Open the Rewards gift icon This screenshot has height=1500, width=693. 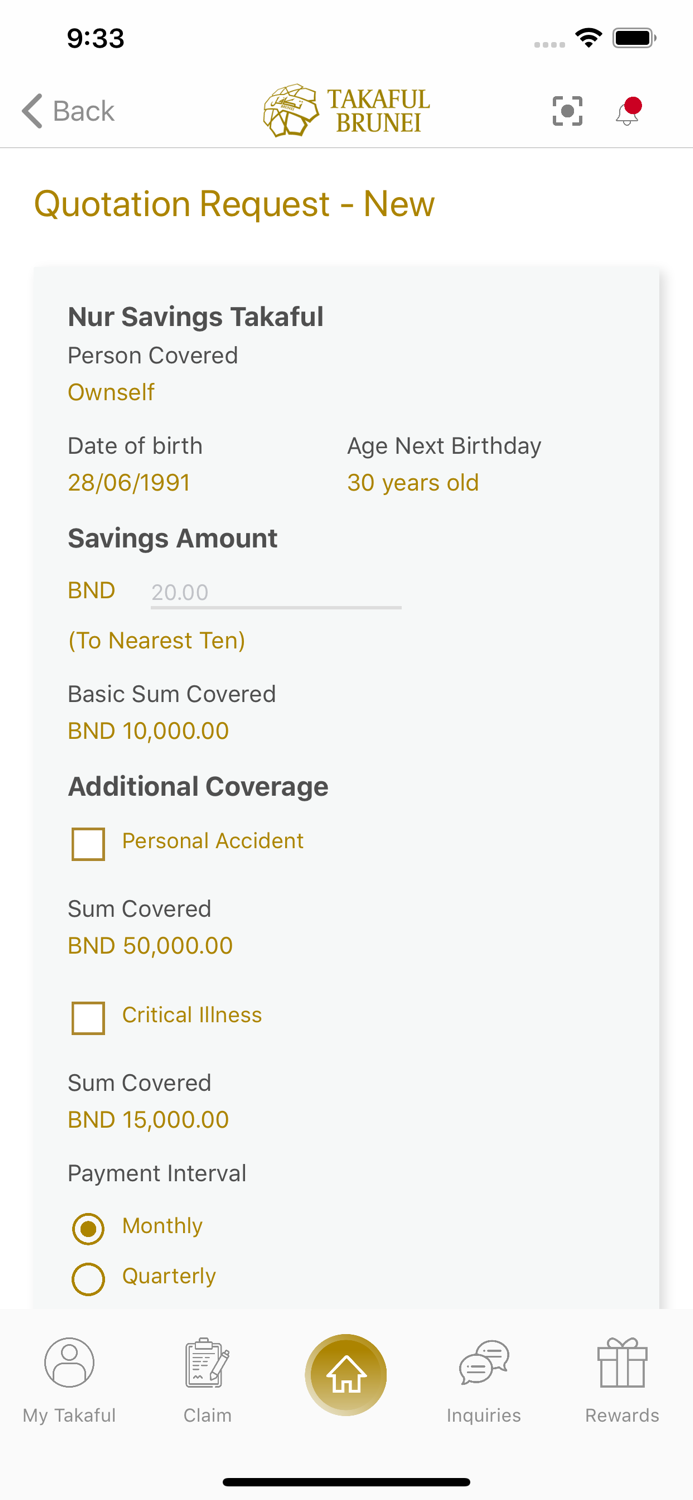[622, 1362]
